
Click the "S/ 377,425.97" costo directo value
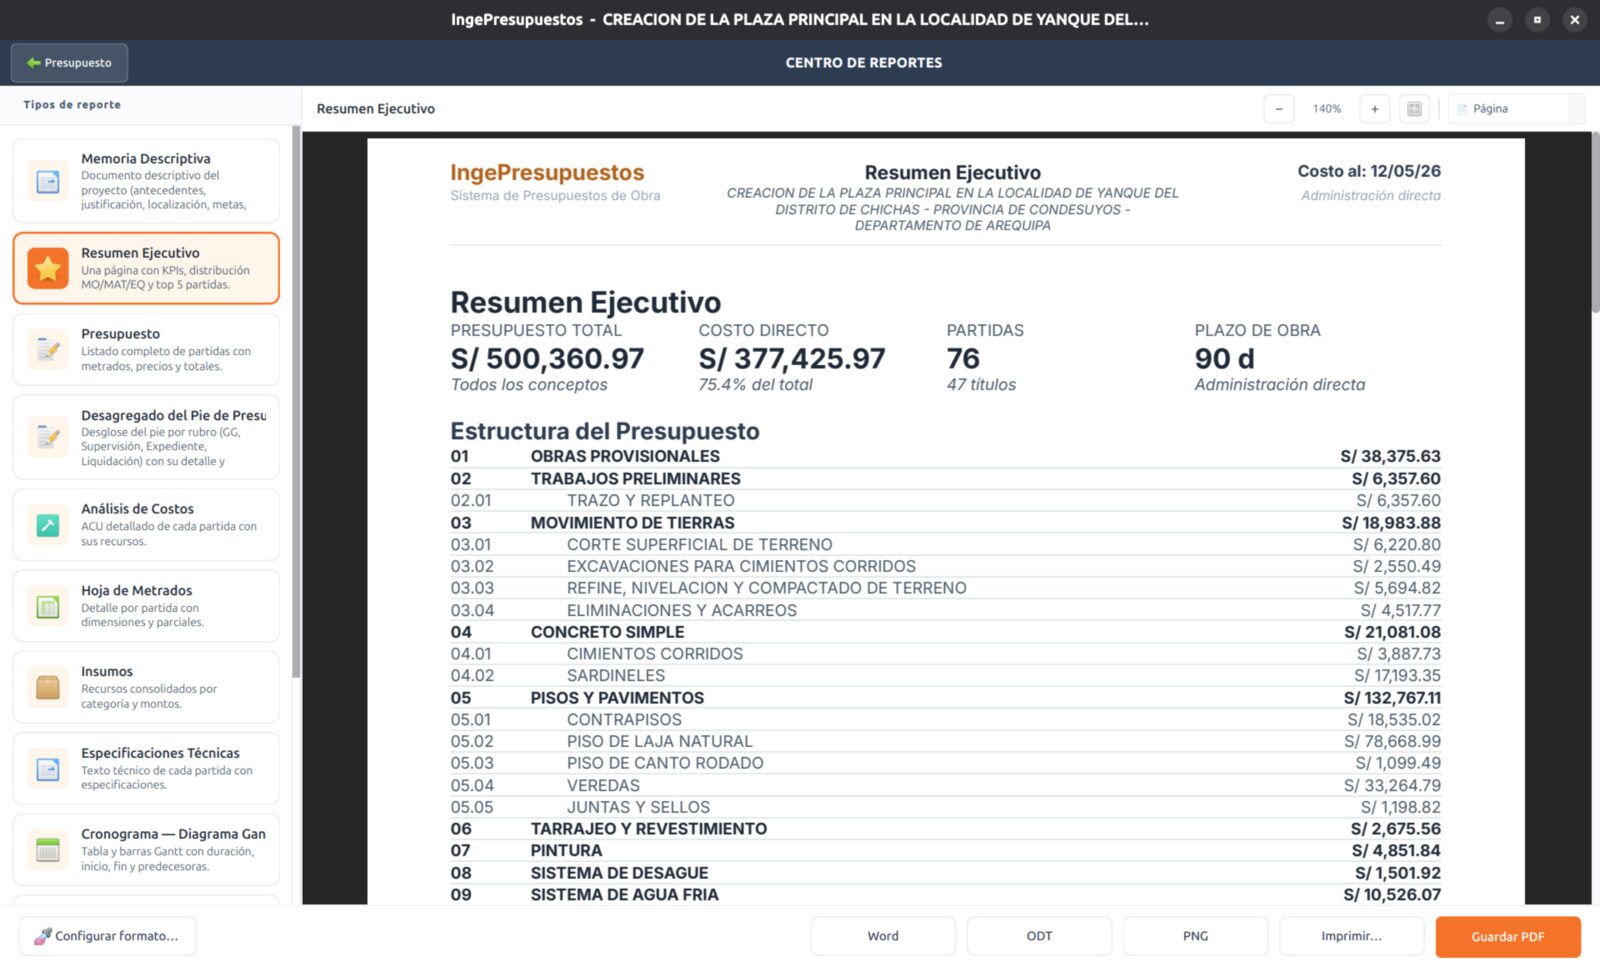pos(792,359)
